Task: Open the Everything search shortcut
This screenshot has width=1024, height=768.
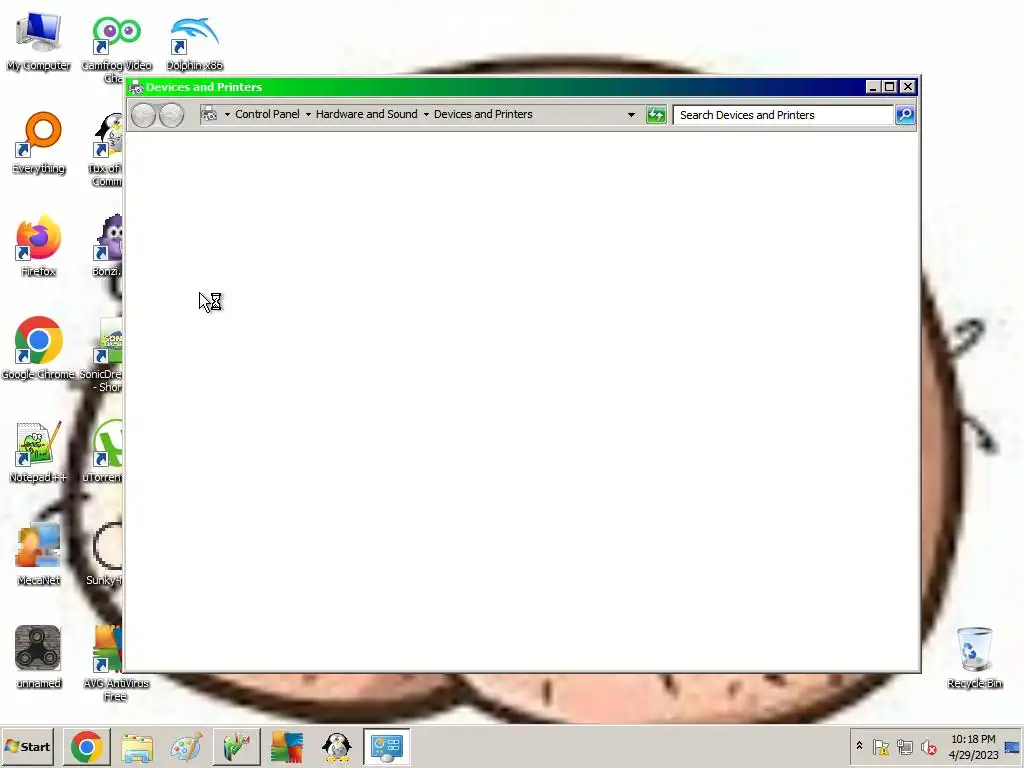Action: click(39, 143)
